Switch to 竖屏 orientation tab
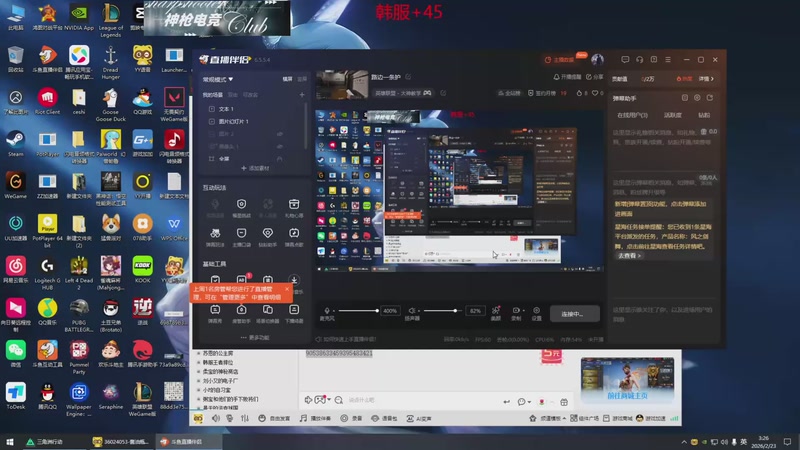This screenshot has height=450, width=800. pos(302,79)
